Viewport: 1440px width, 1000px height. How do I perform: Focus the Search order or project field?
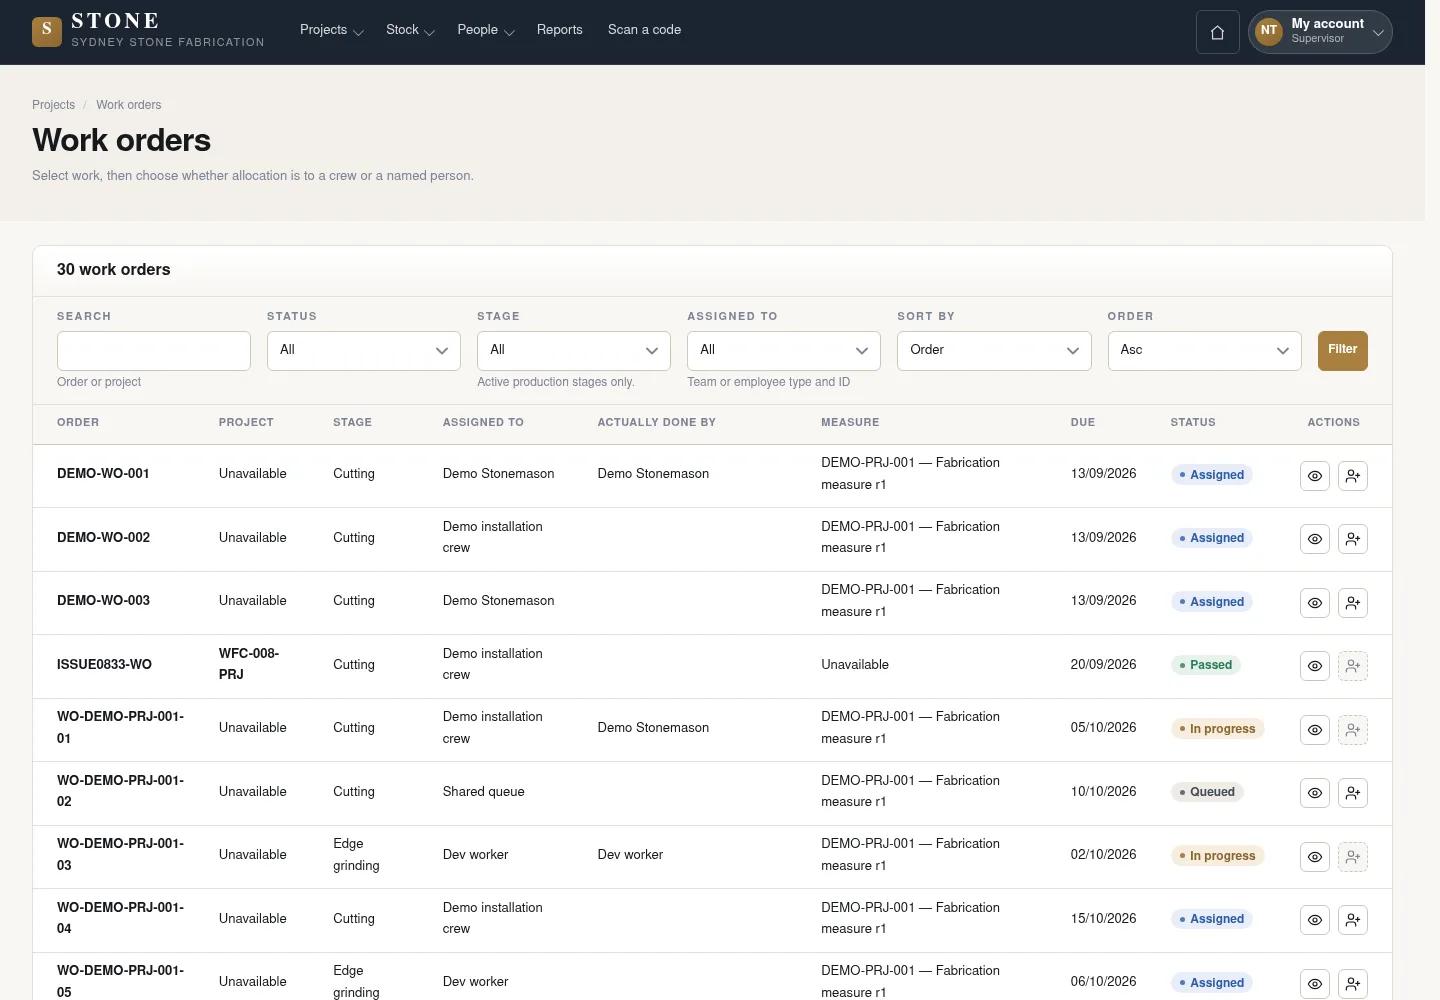154,351
